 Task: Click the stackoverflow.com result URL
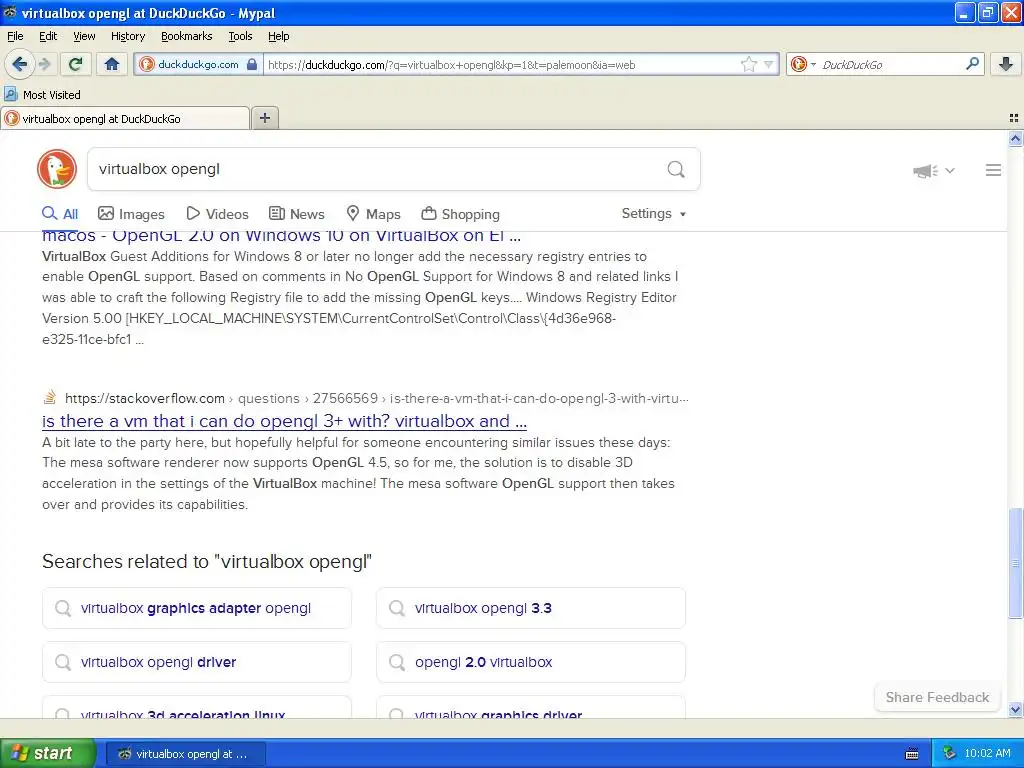pyautogui.click(x=377, y=398)
